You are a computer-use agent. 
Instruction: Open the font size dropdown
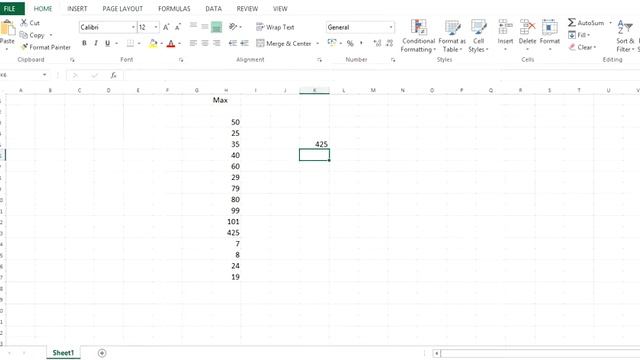[x=156, y=27]
